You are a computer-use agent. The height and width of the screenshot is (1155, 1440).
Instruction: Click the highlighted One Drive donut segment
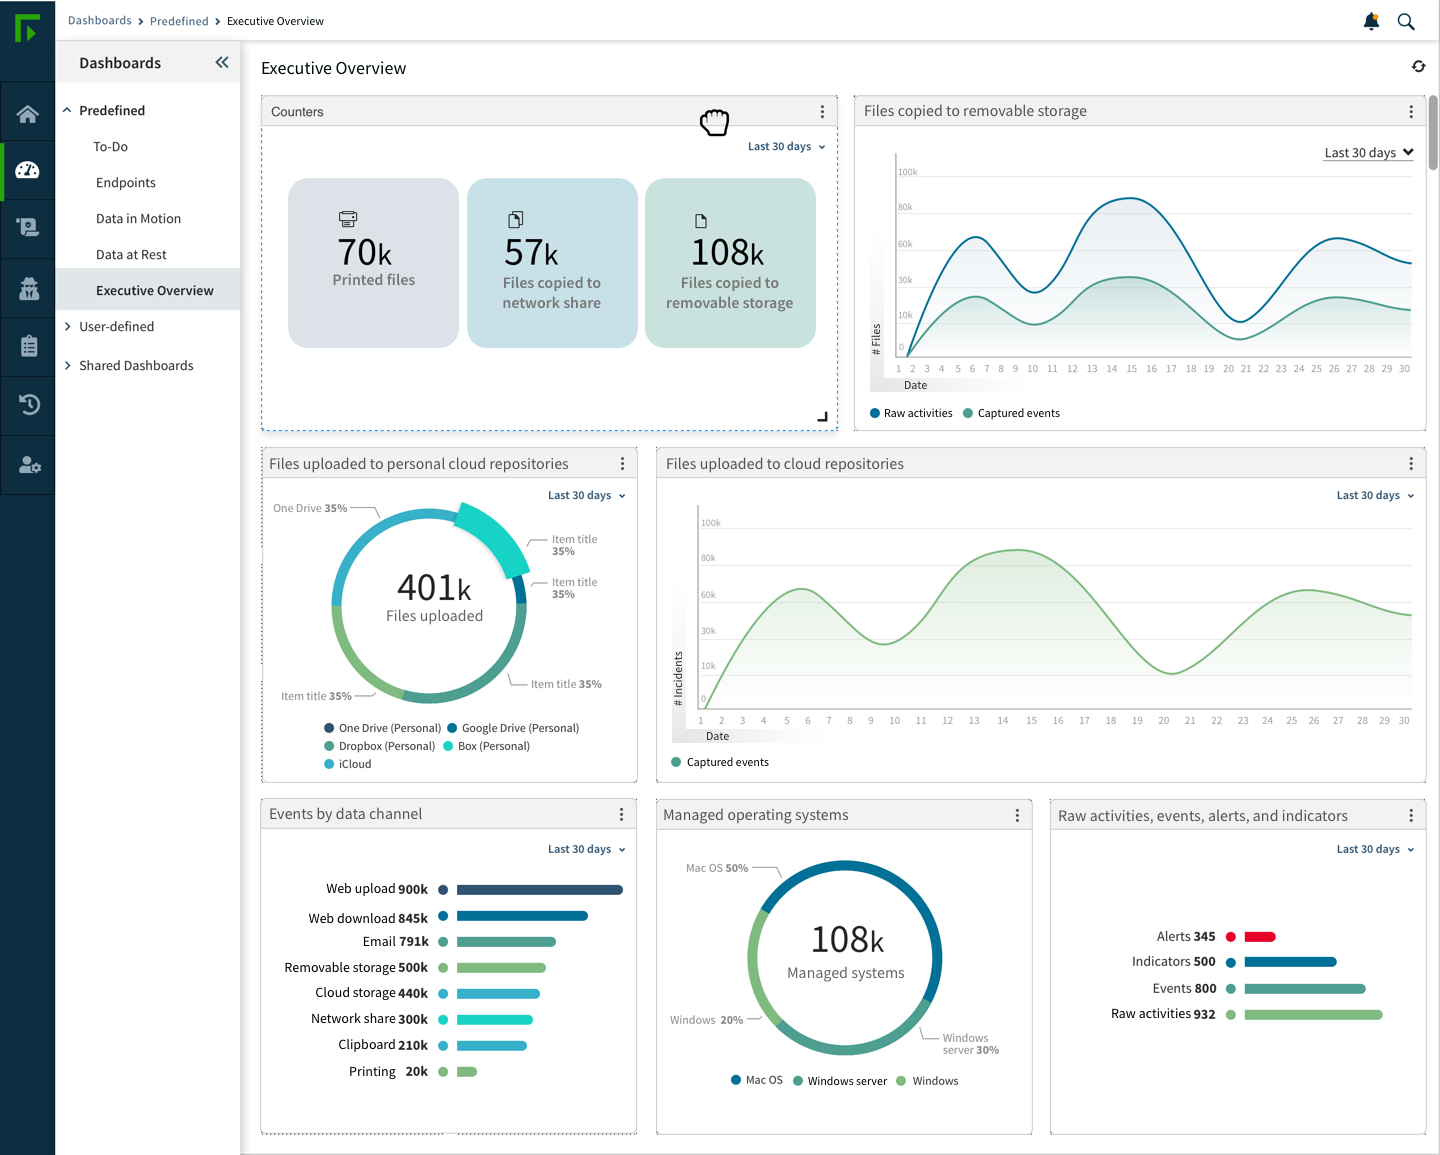[x=492, y=538]
